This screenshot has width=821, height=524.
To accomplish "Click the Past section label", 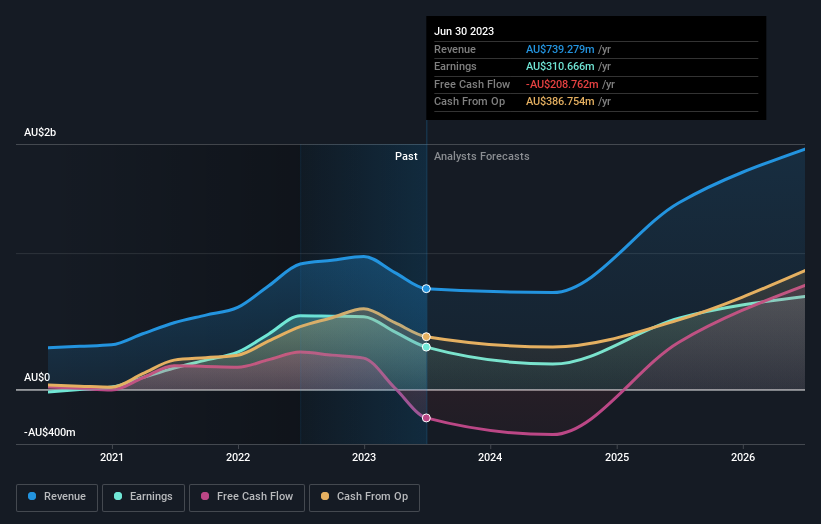I will click(406, 157).
